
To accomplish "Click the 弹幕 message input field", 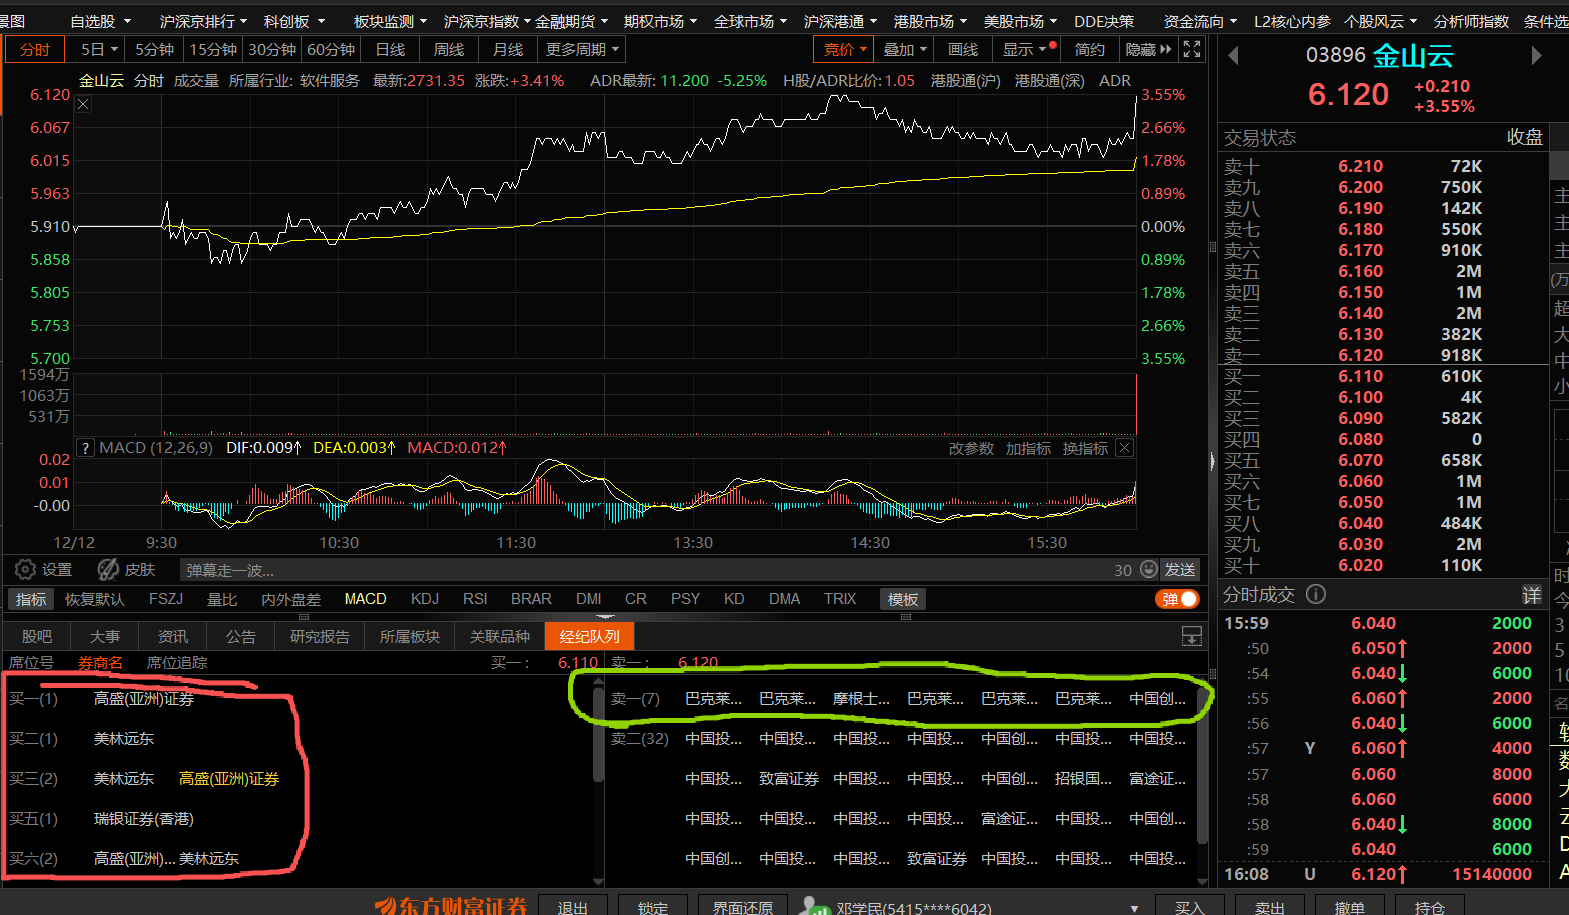I will [645, 570].
